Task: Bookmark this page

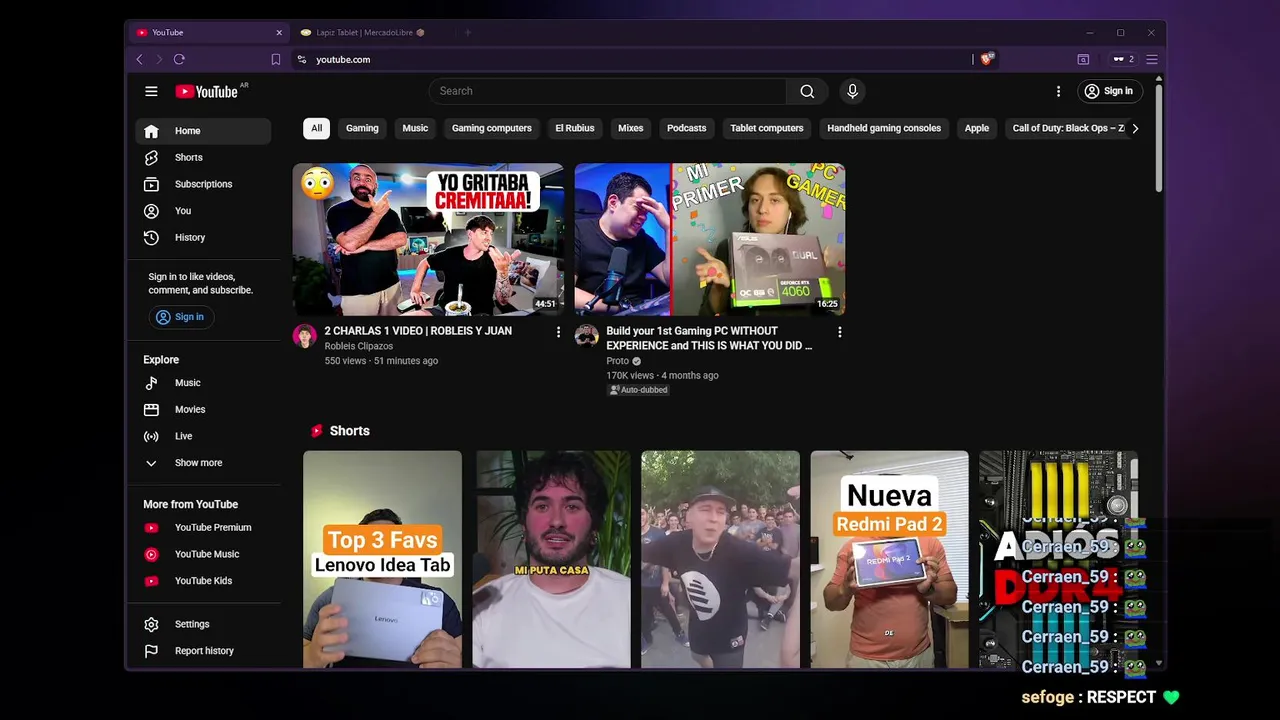Action: tap(276, 59)
